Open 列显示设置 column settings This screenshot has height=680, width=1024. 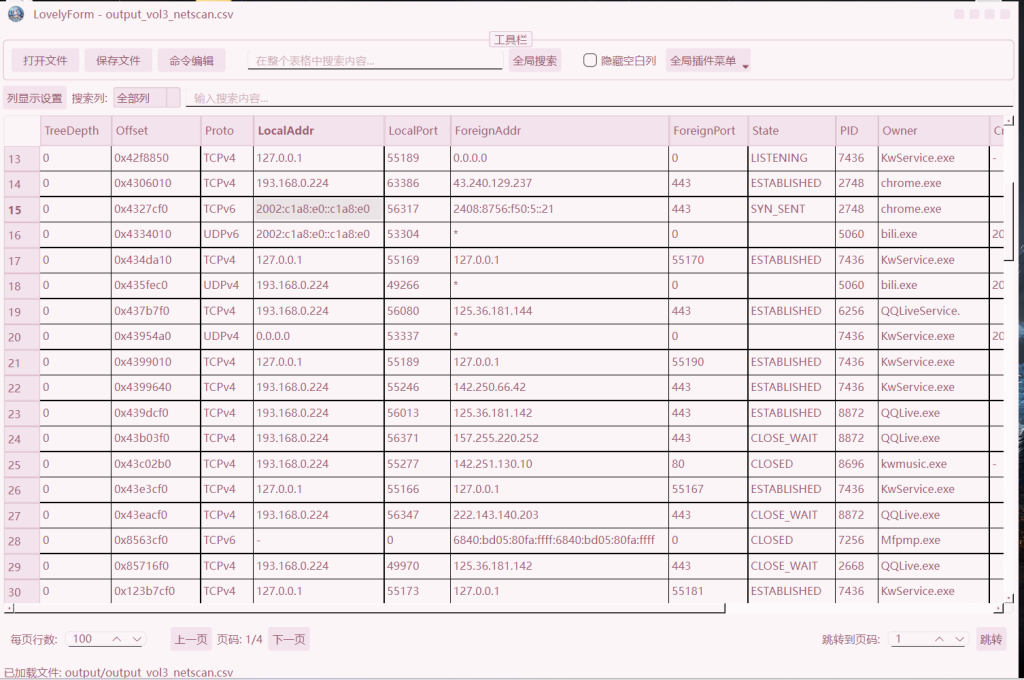34,98
